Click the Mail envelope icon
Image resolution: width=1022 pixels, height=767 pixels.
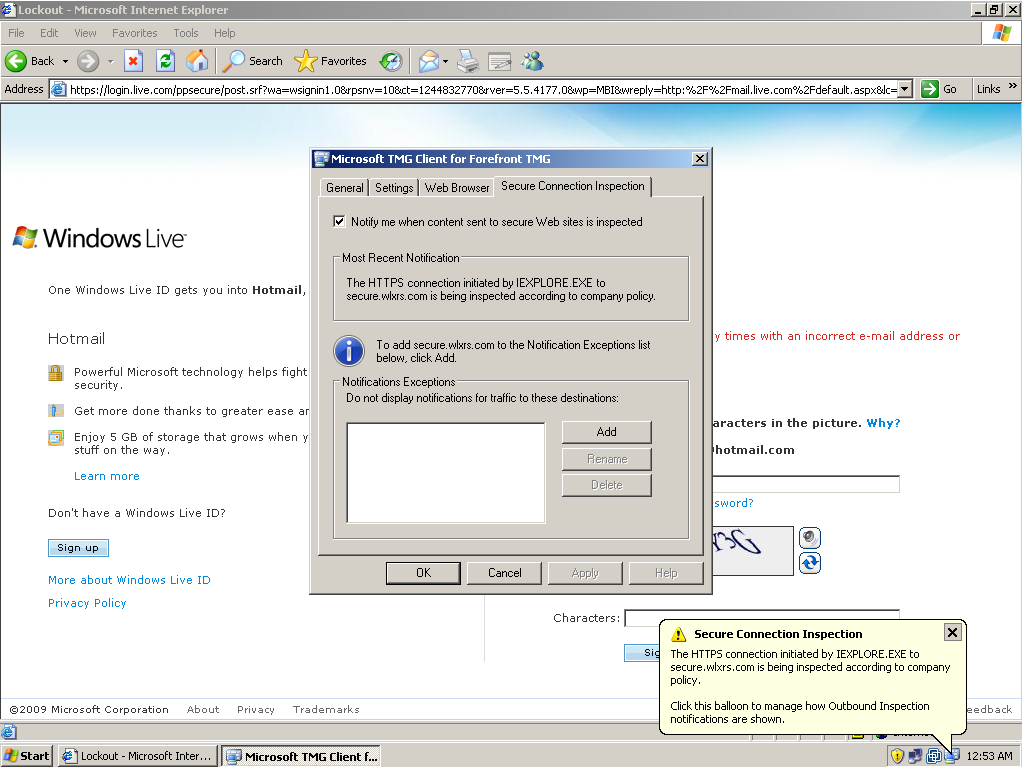(x=428, y=61)
